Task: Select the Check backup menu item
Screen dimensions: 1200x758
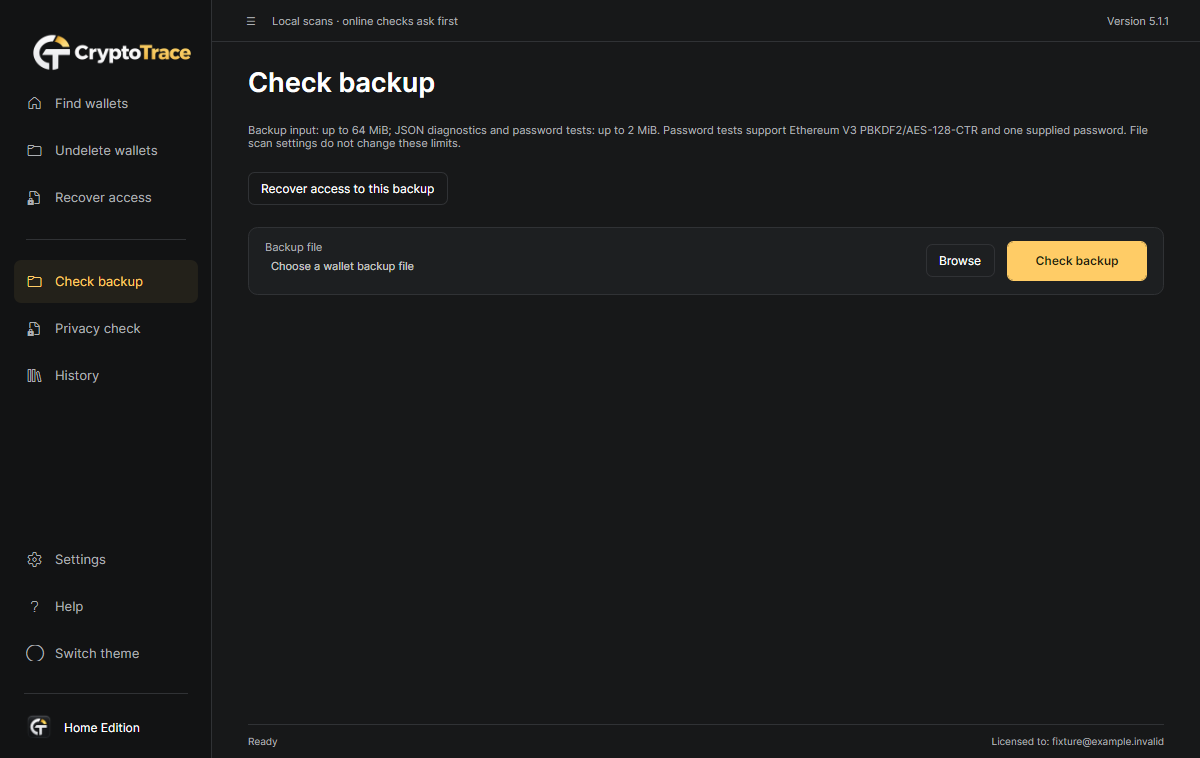Action: [x=106, y=281]
